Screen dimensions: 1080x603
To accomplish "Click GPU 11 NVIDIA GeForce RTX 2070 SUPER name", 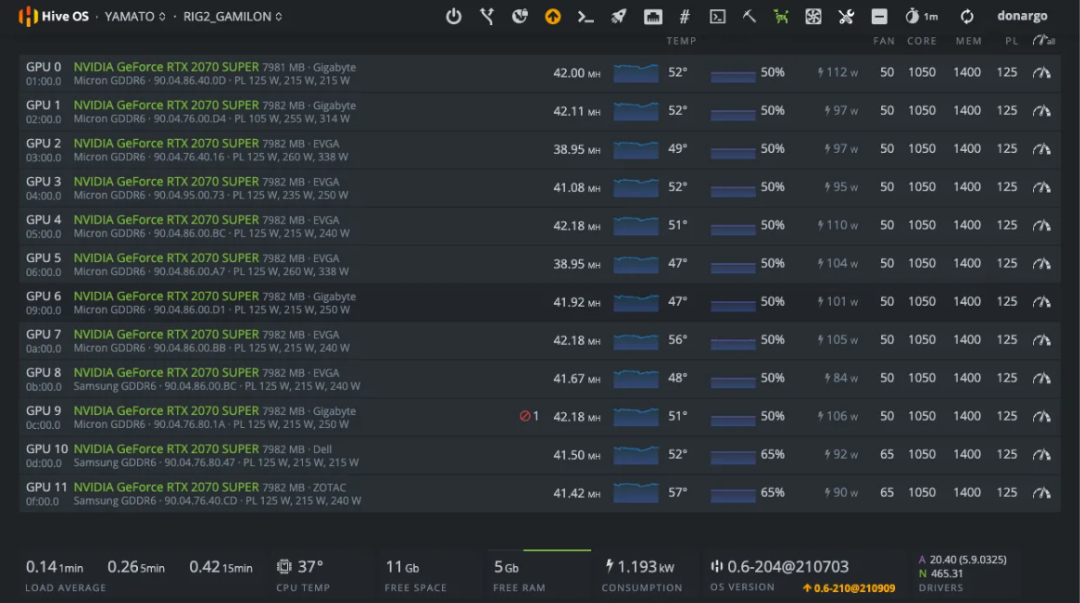I will coord(166,487).
